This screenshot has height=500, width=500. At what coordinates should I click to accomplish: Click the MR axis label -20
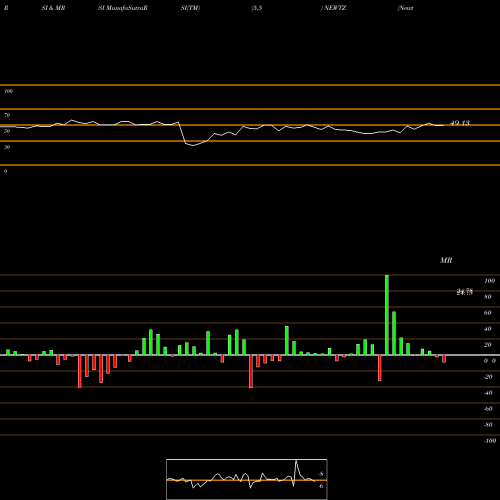(x=488, y=377)
